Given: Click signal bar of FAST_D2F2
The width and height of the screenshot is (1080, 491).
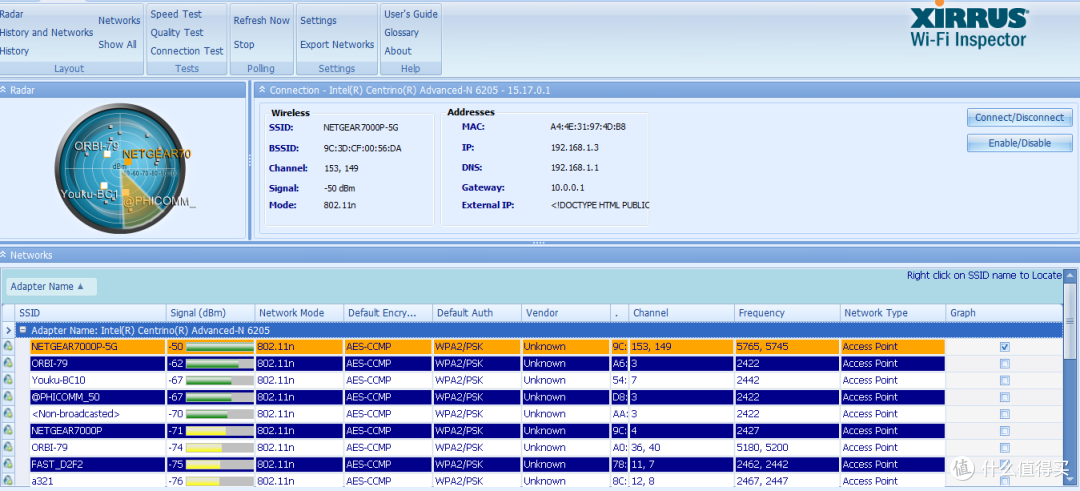Looking at the screenshot, I should click(220, 465).
